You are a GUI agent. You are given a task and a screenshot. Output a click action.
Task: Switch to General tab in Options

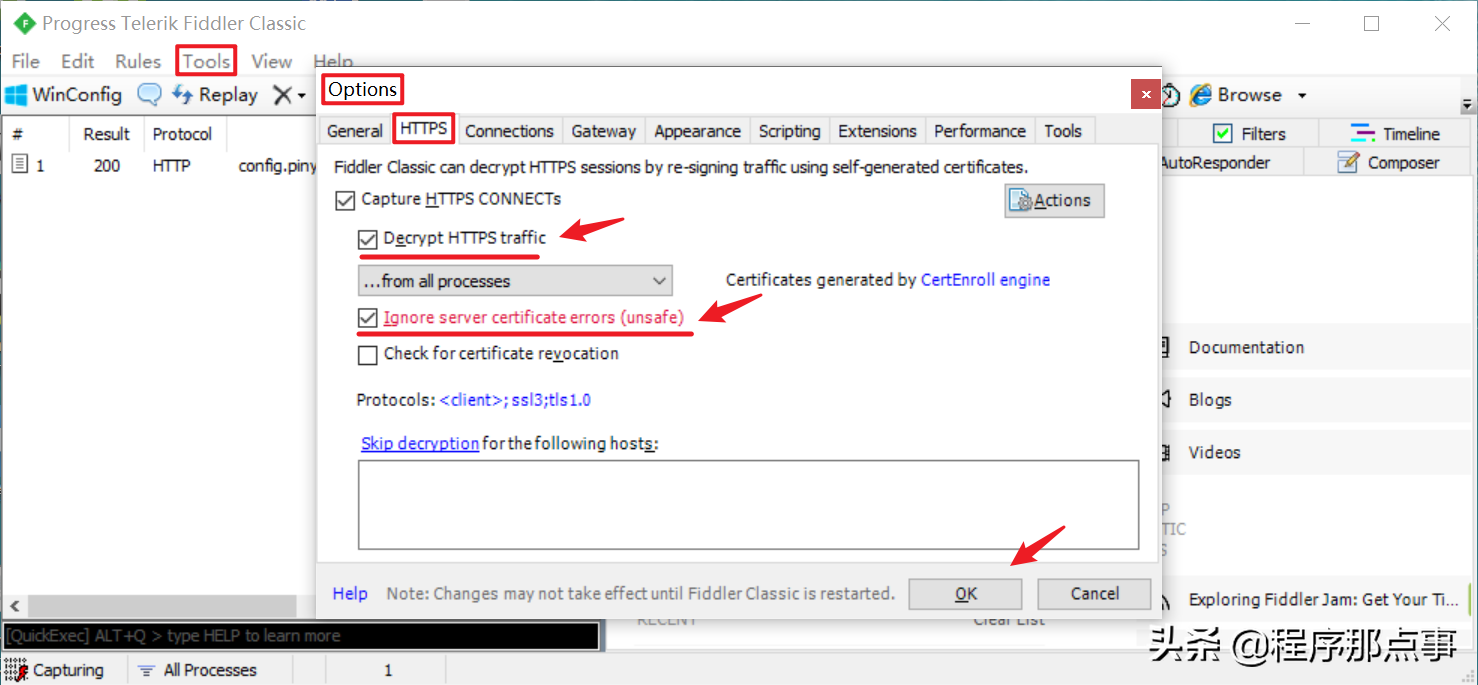tap(355, 131)
